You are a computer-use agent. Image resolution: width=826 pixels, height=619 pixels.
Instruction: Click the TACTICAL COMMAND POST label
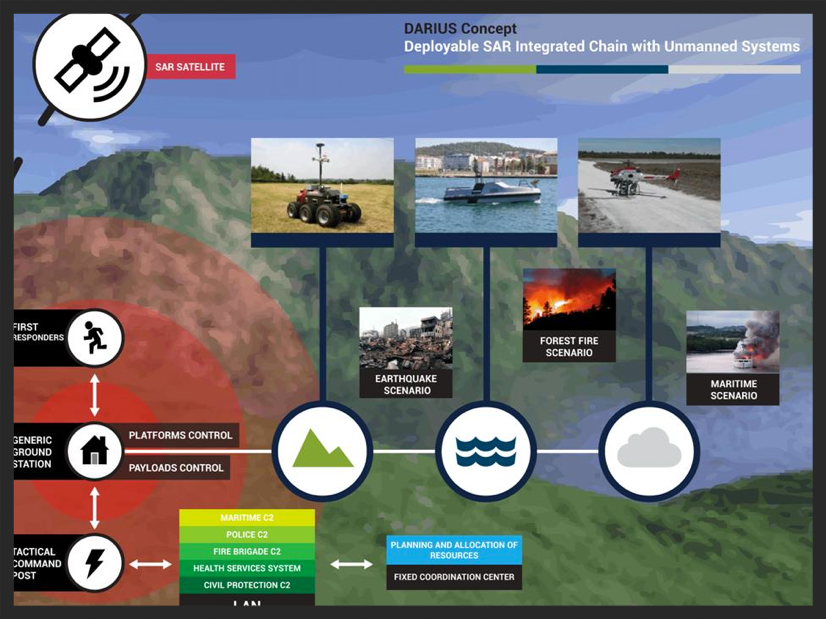click(x=37, y=564)
